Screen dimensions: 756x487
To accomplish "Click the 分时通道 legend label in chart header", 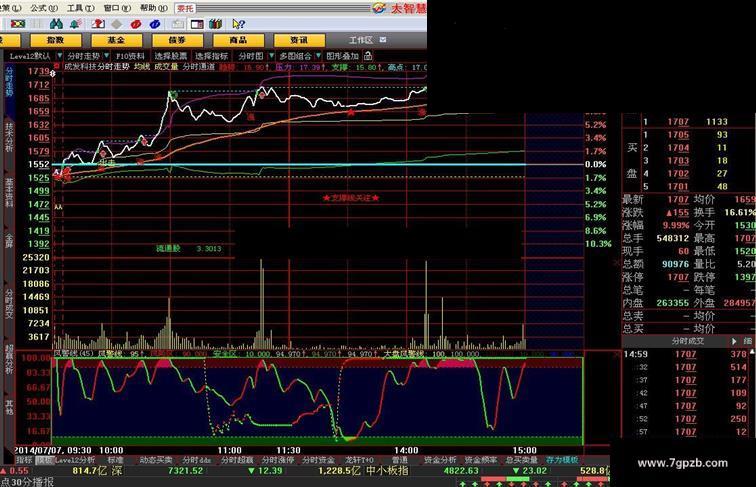I will [199, 67].
